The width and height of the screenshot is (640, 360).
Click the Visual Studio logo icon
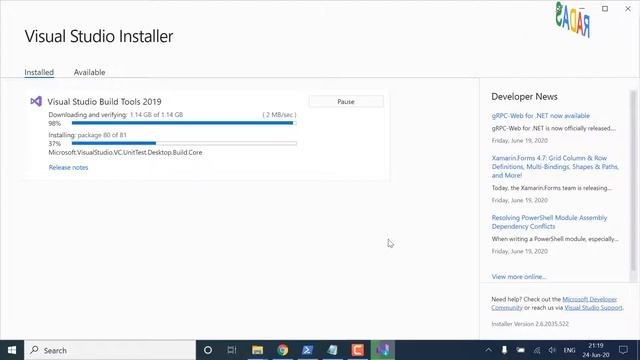coord(36,101)
